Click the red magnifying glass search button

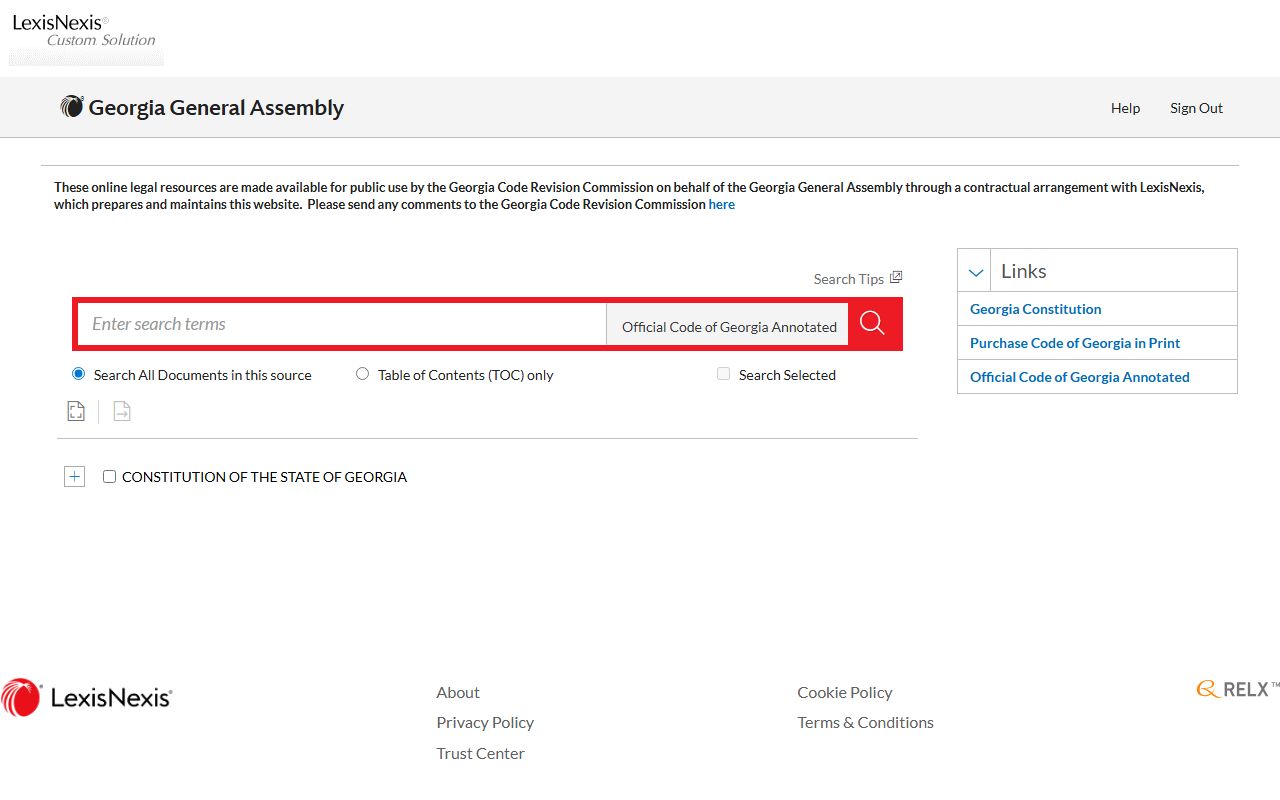click(x=873, y=324)
